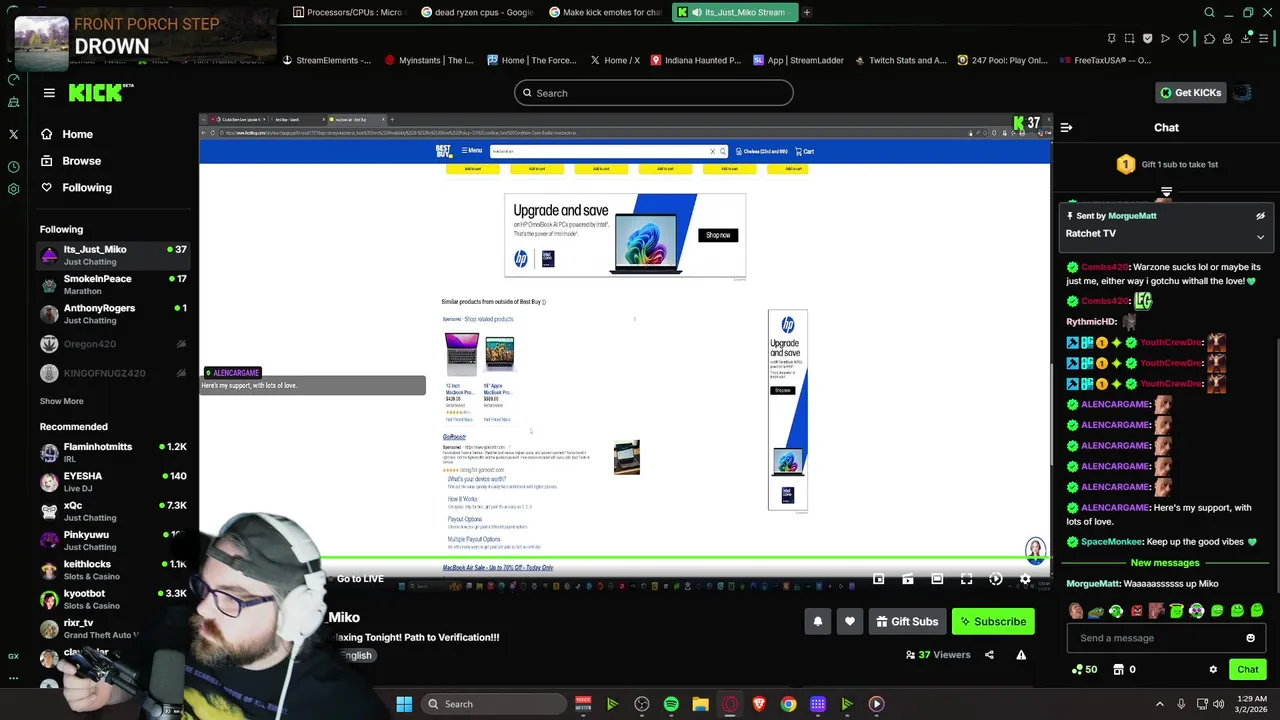Viewport: 1280px width, 720px height.
Task: Click the taskbar Search box
Action: (x=494, y=704)
